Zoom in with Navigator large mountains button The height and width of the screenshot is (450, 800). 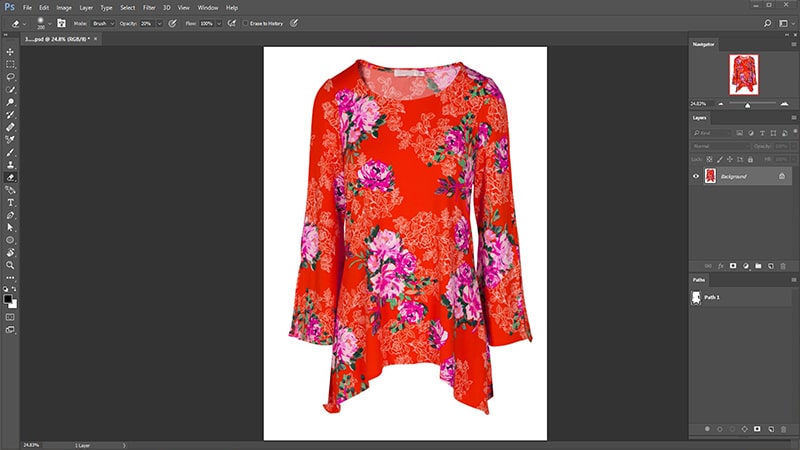coord(784,104)
